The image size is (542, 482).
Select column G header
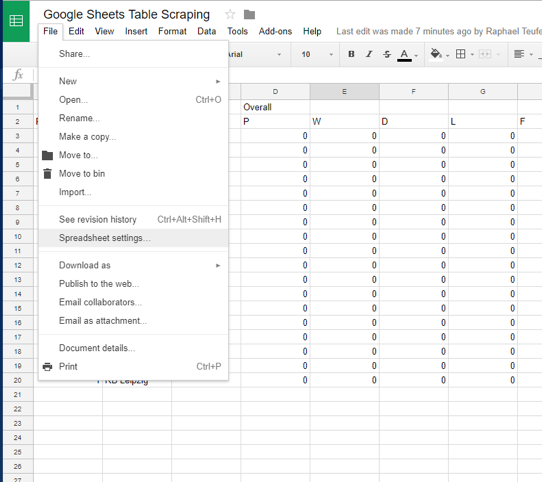tap(483, 92)
